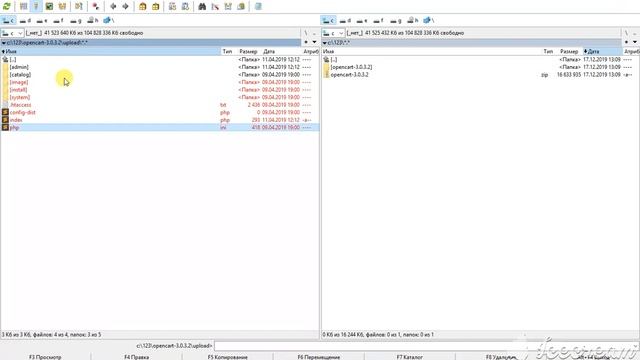Open file search with binoculars icon
Image resolution: width=640 pixels, height=360 pixels.
pos(202,6)
